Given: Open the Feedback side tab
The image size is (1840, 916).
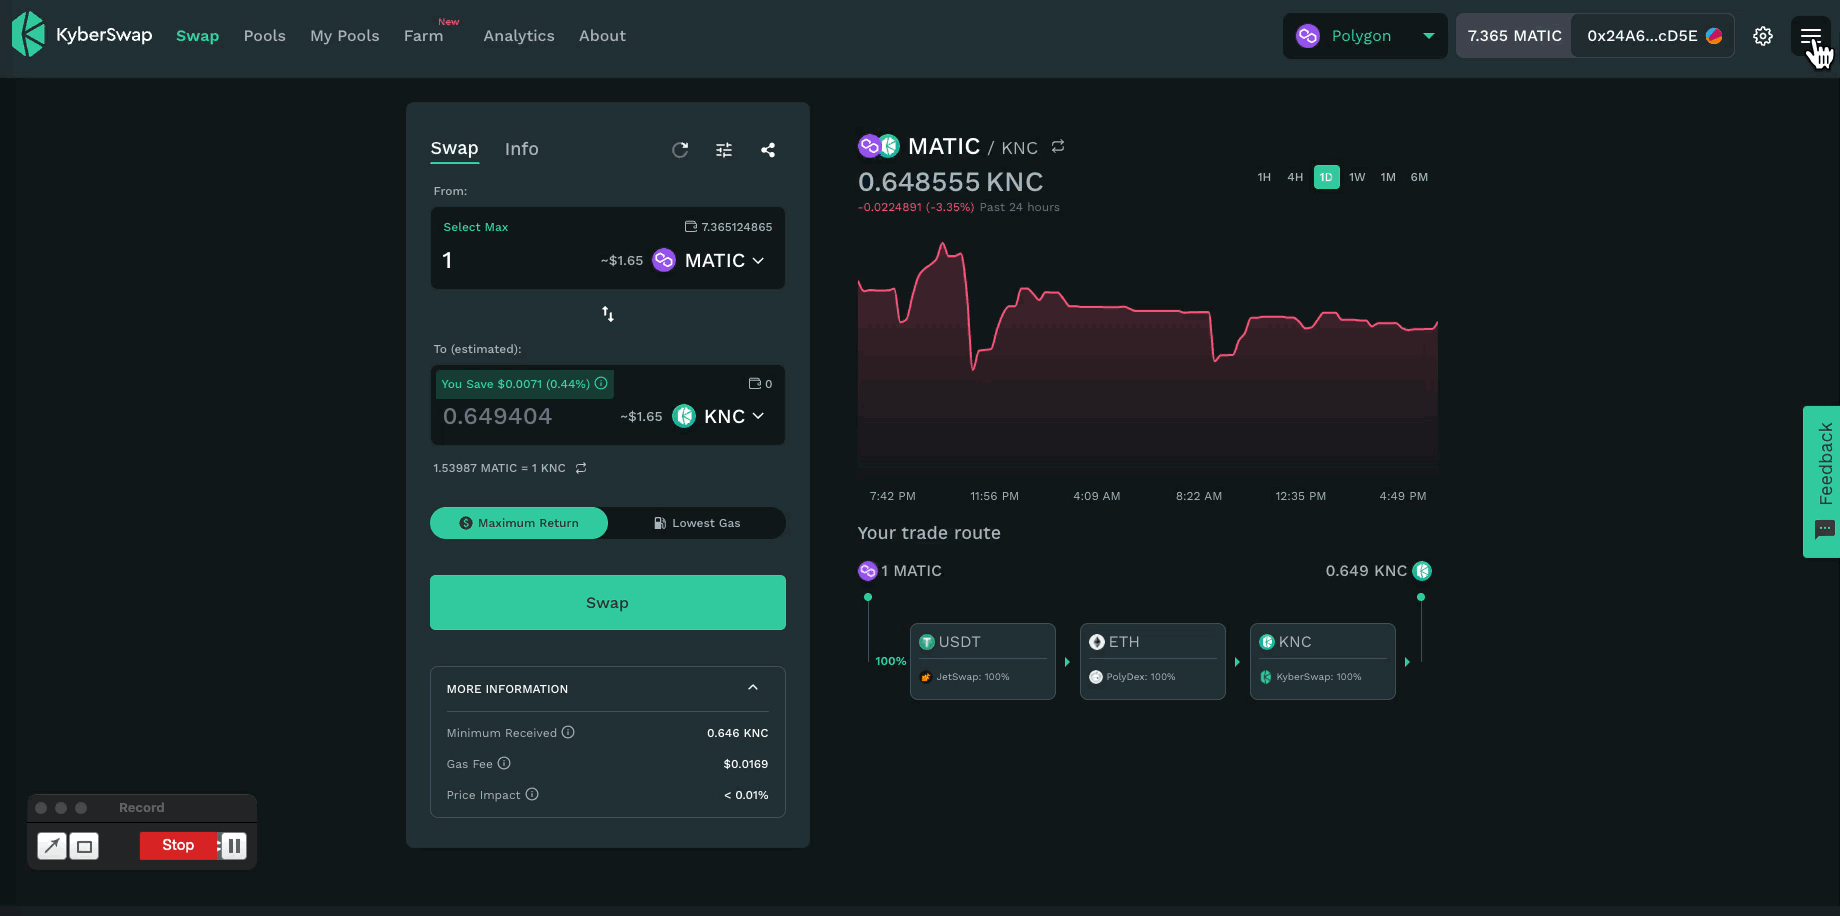Looking at the screenshot, I should tap(1821, 481).
